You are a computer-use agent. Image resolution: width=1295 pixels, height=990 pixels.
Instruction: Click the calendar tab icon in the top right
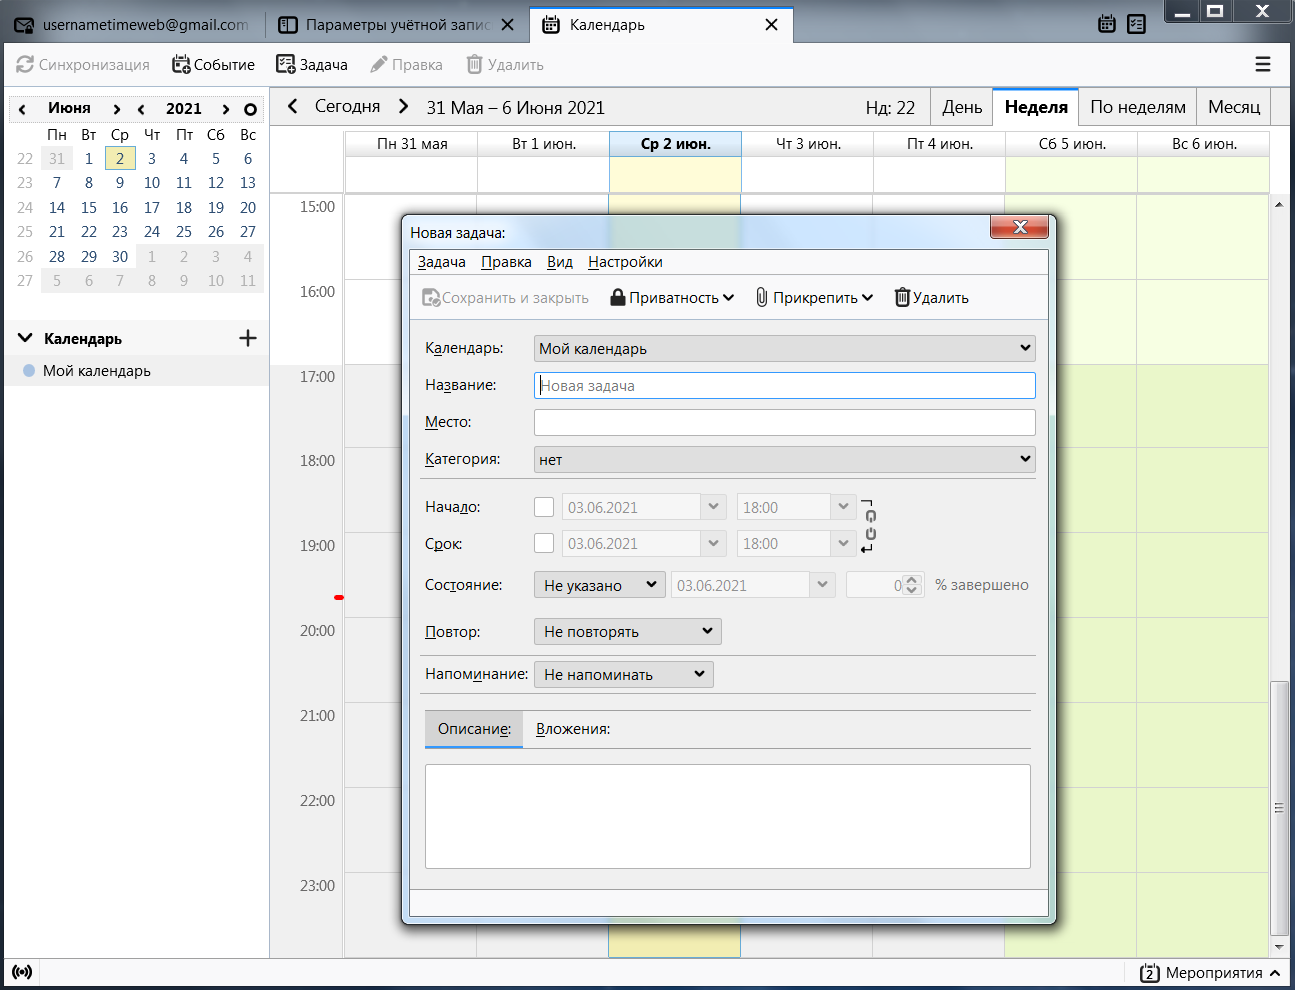1106,24
